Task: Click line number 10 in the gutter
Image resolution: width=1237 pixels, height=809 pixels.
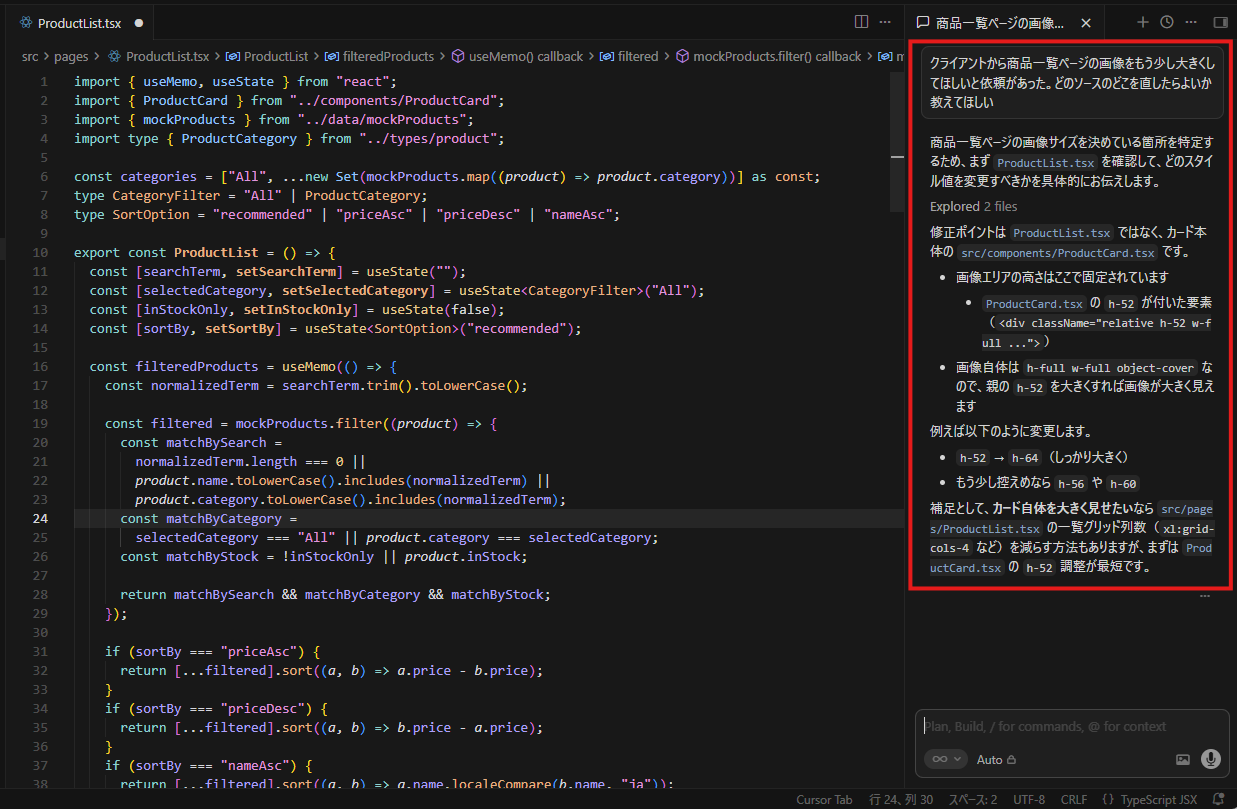Action: click(40, 252)
